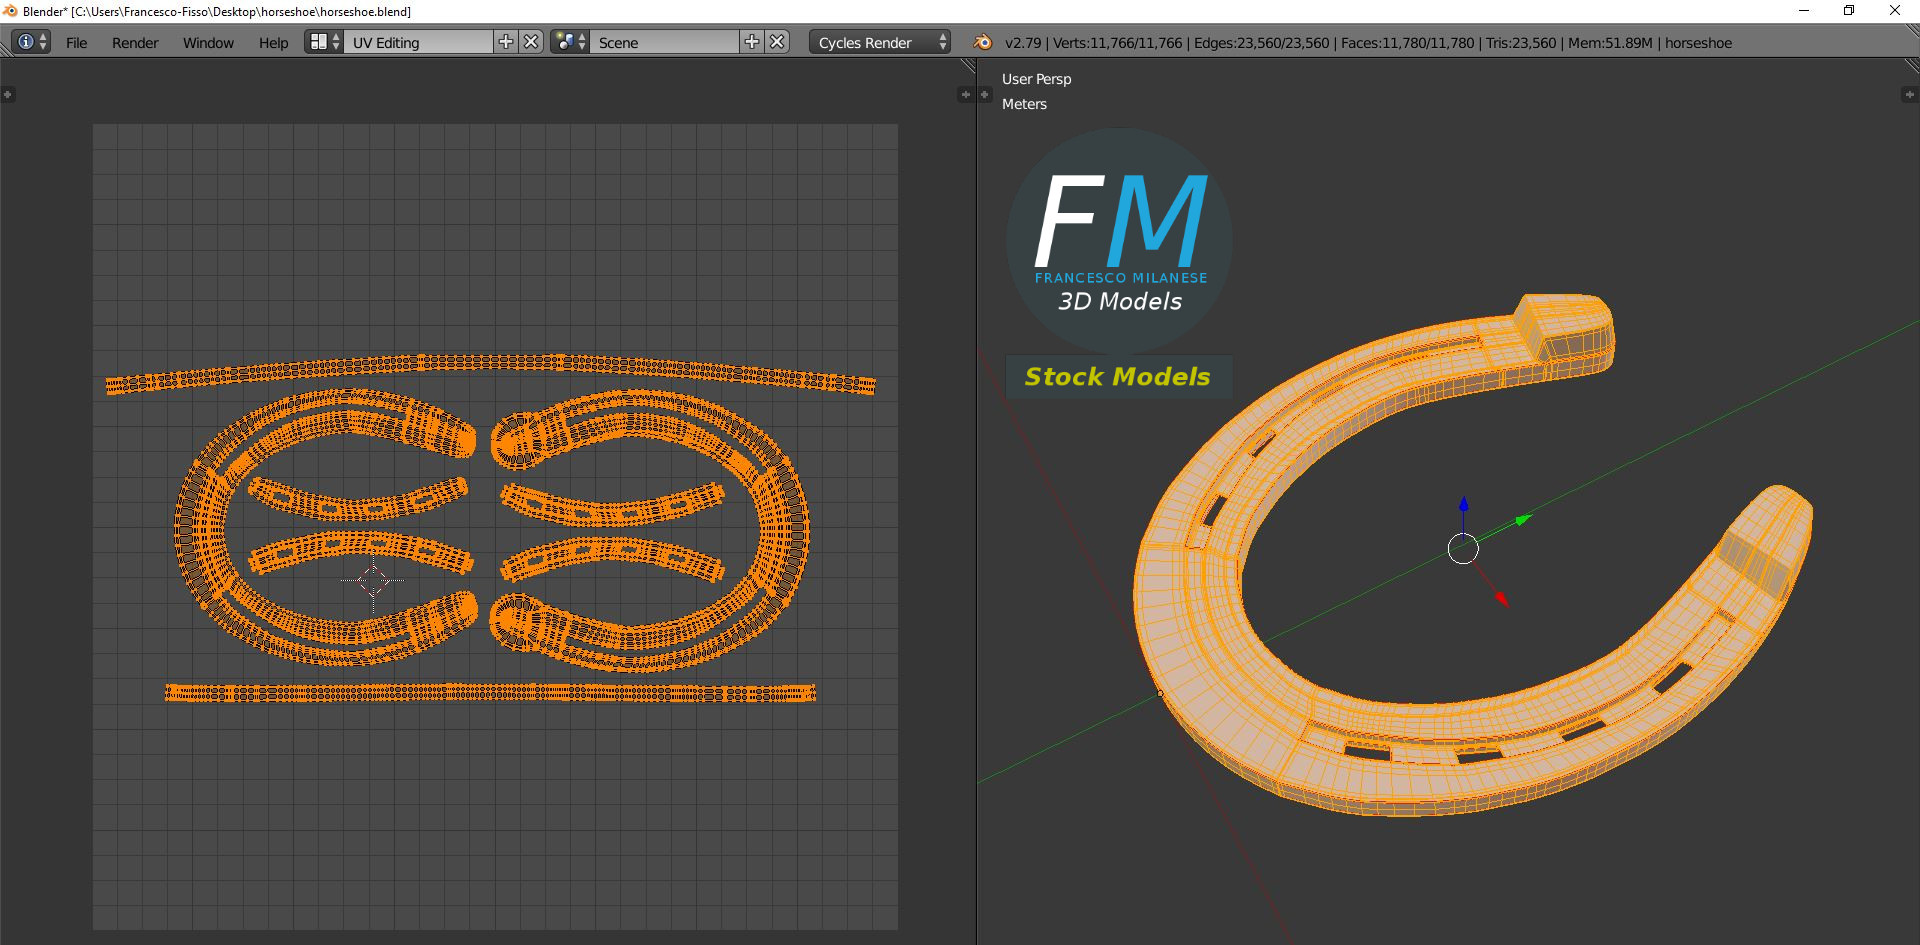This screenshot has width=1920, height=945.
Task: Open the screen layout list with its stepper arrows
Action: coord(336,42)
